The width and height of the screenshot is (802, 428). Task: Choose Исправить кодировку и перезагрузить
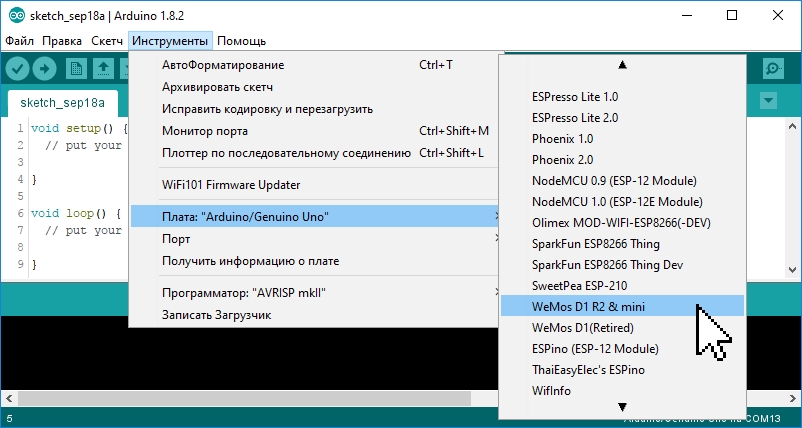[315, 109]
